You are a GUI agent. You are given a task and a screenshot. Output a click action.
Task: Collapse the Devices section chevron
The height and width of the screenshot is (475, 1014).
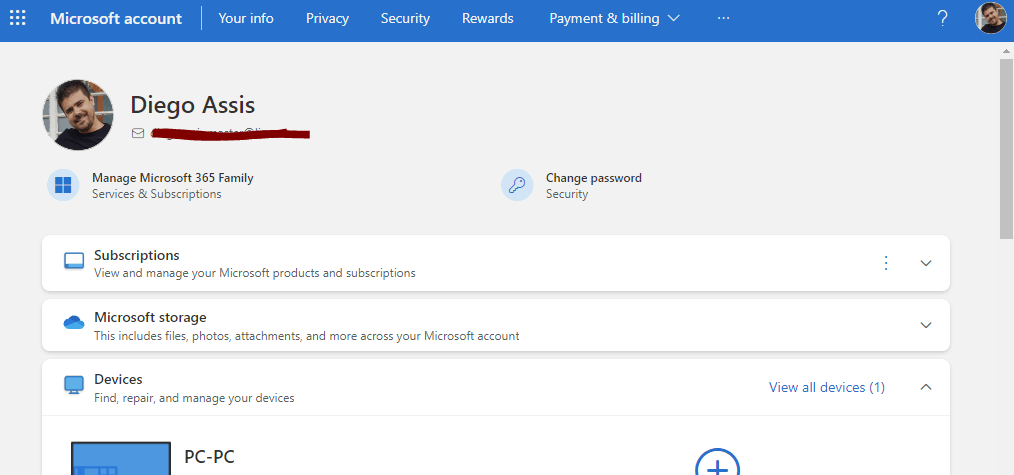coord(926,387)
